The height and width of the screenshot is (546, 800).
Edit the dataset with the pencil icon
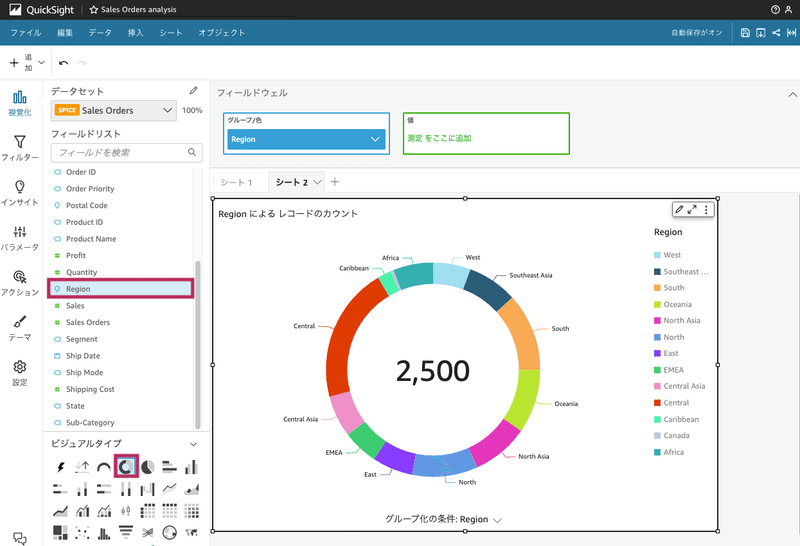pyautogui.click(x=193, y=91)
